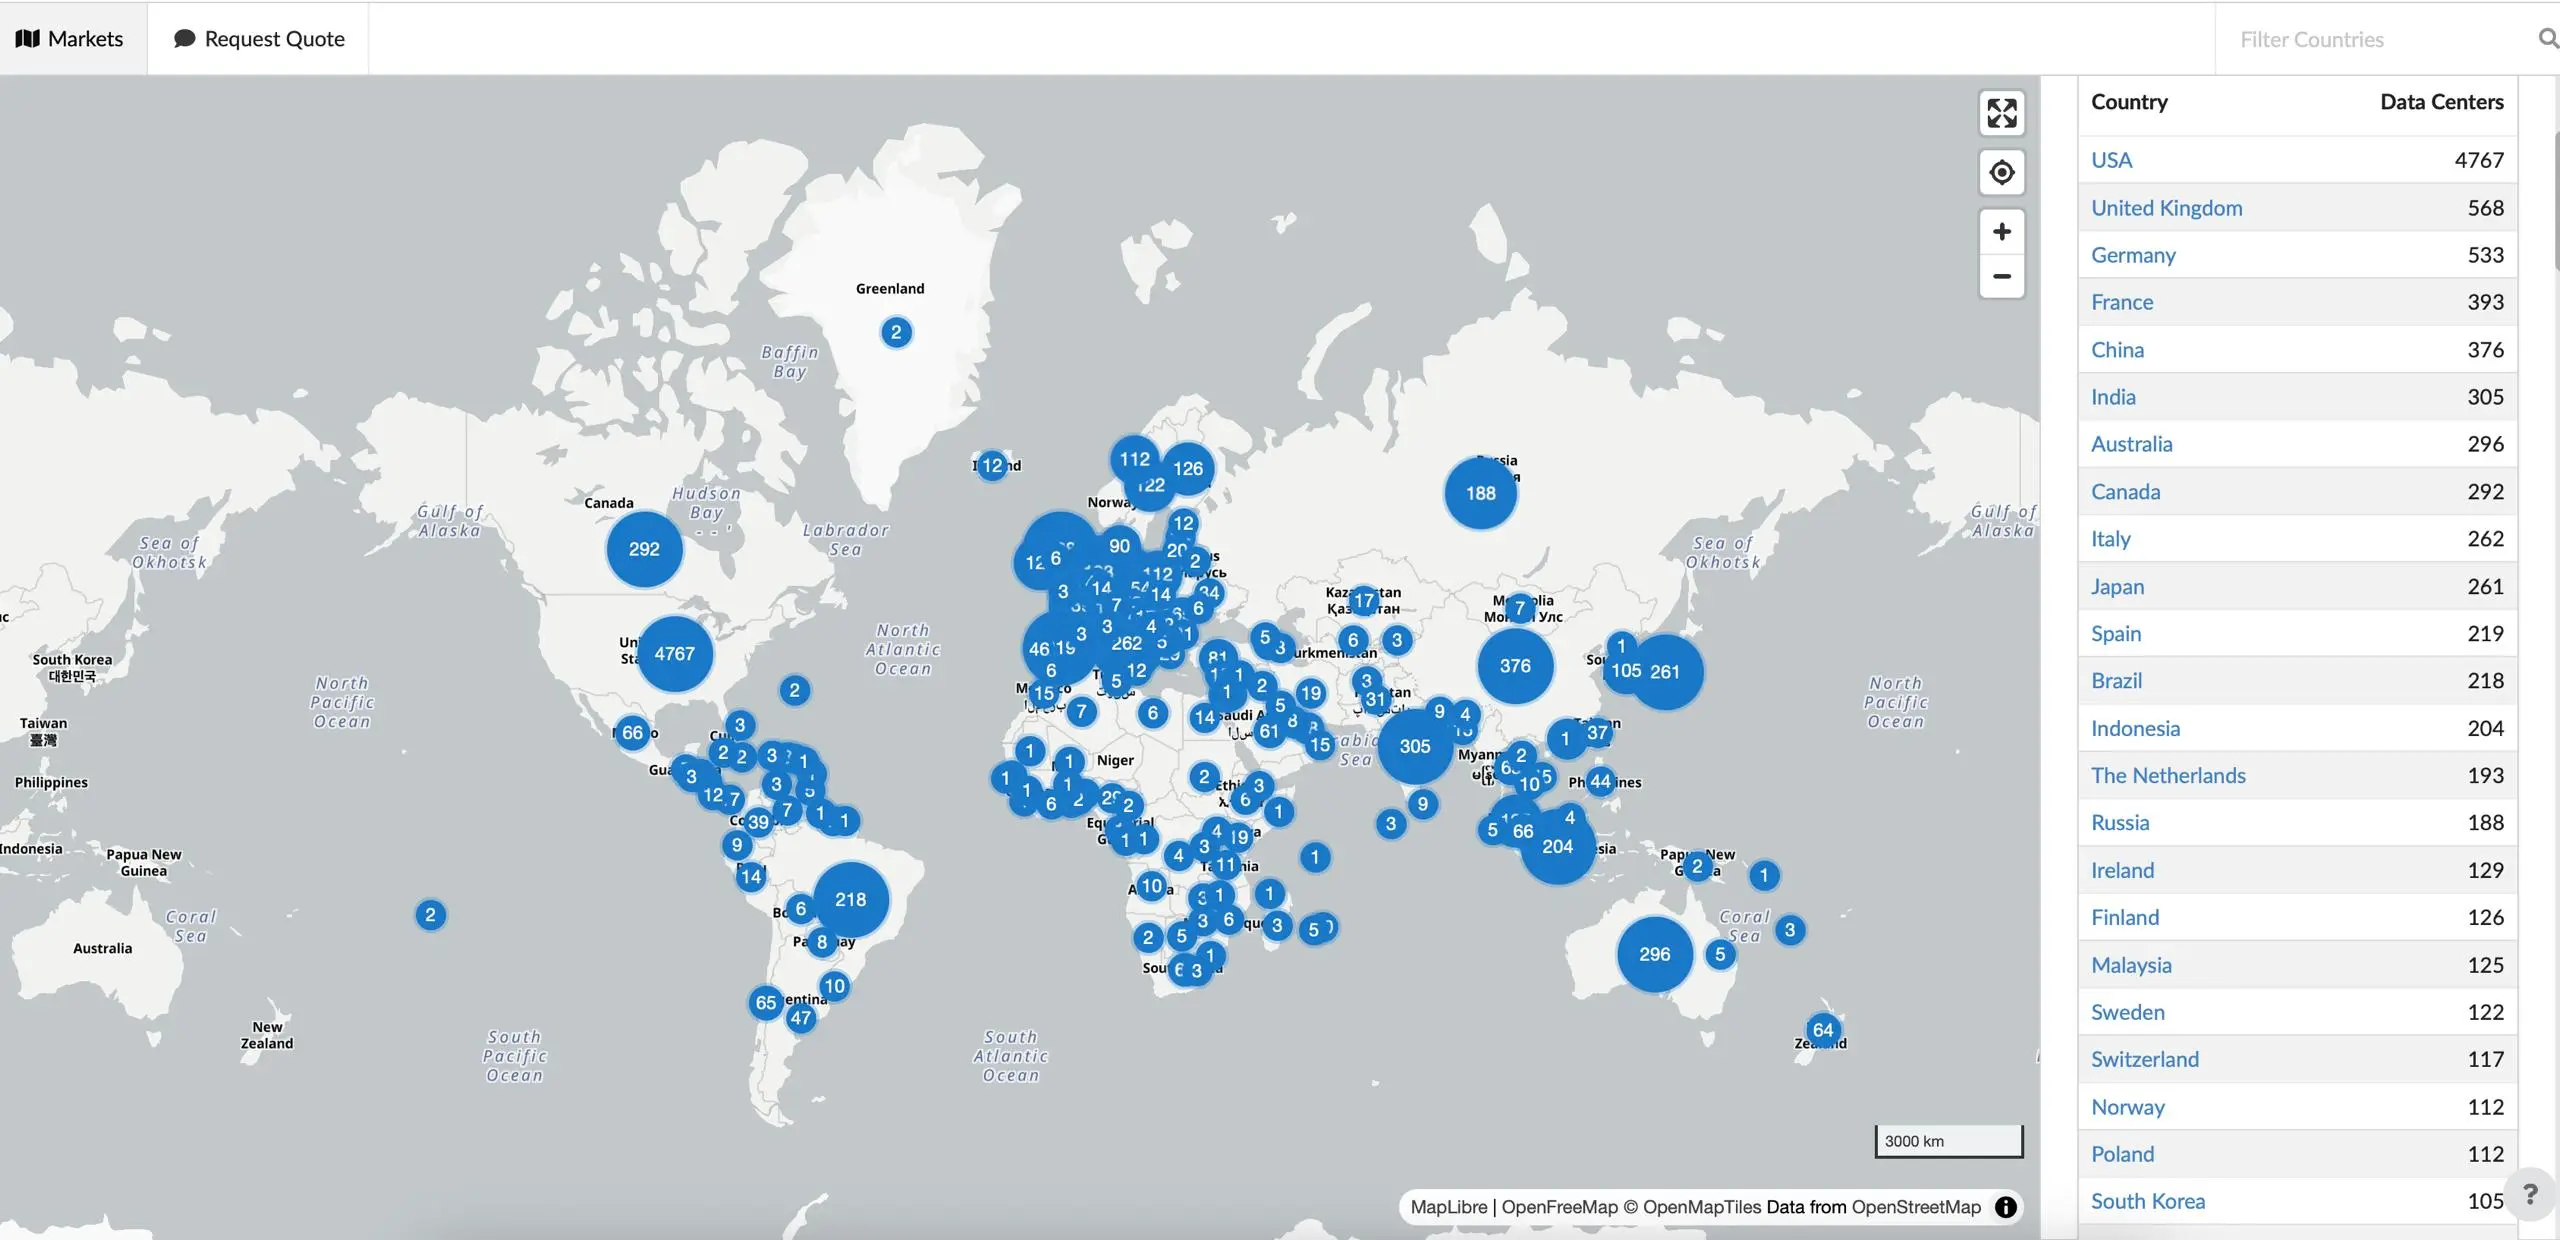
Task: Open the Spain country link
Action: pyautogui.click(x=2115, y=634)
